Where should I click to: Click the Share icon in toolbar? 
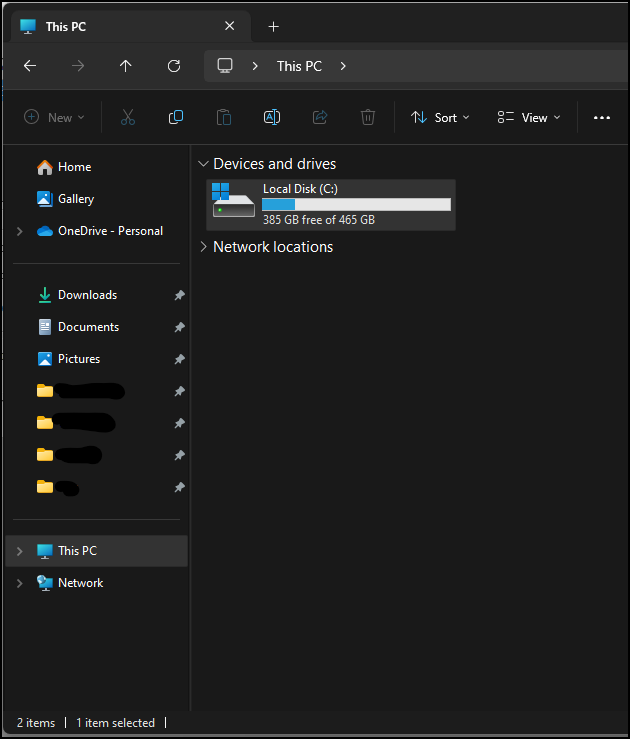(x=320, y=117)
